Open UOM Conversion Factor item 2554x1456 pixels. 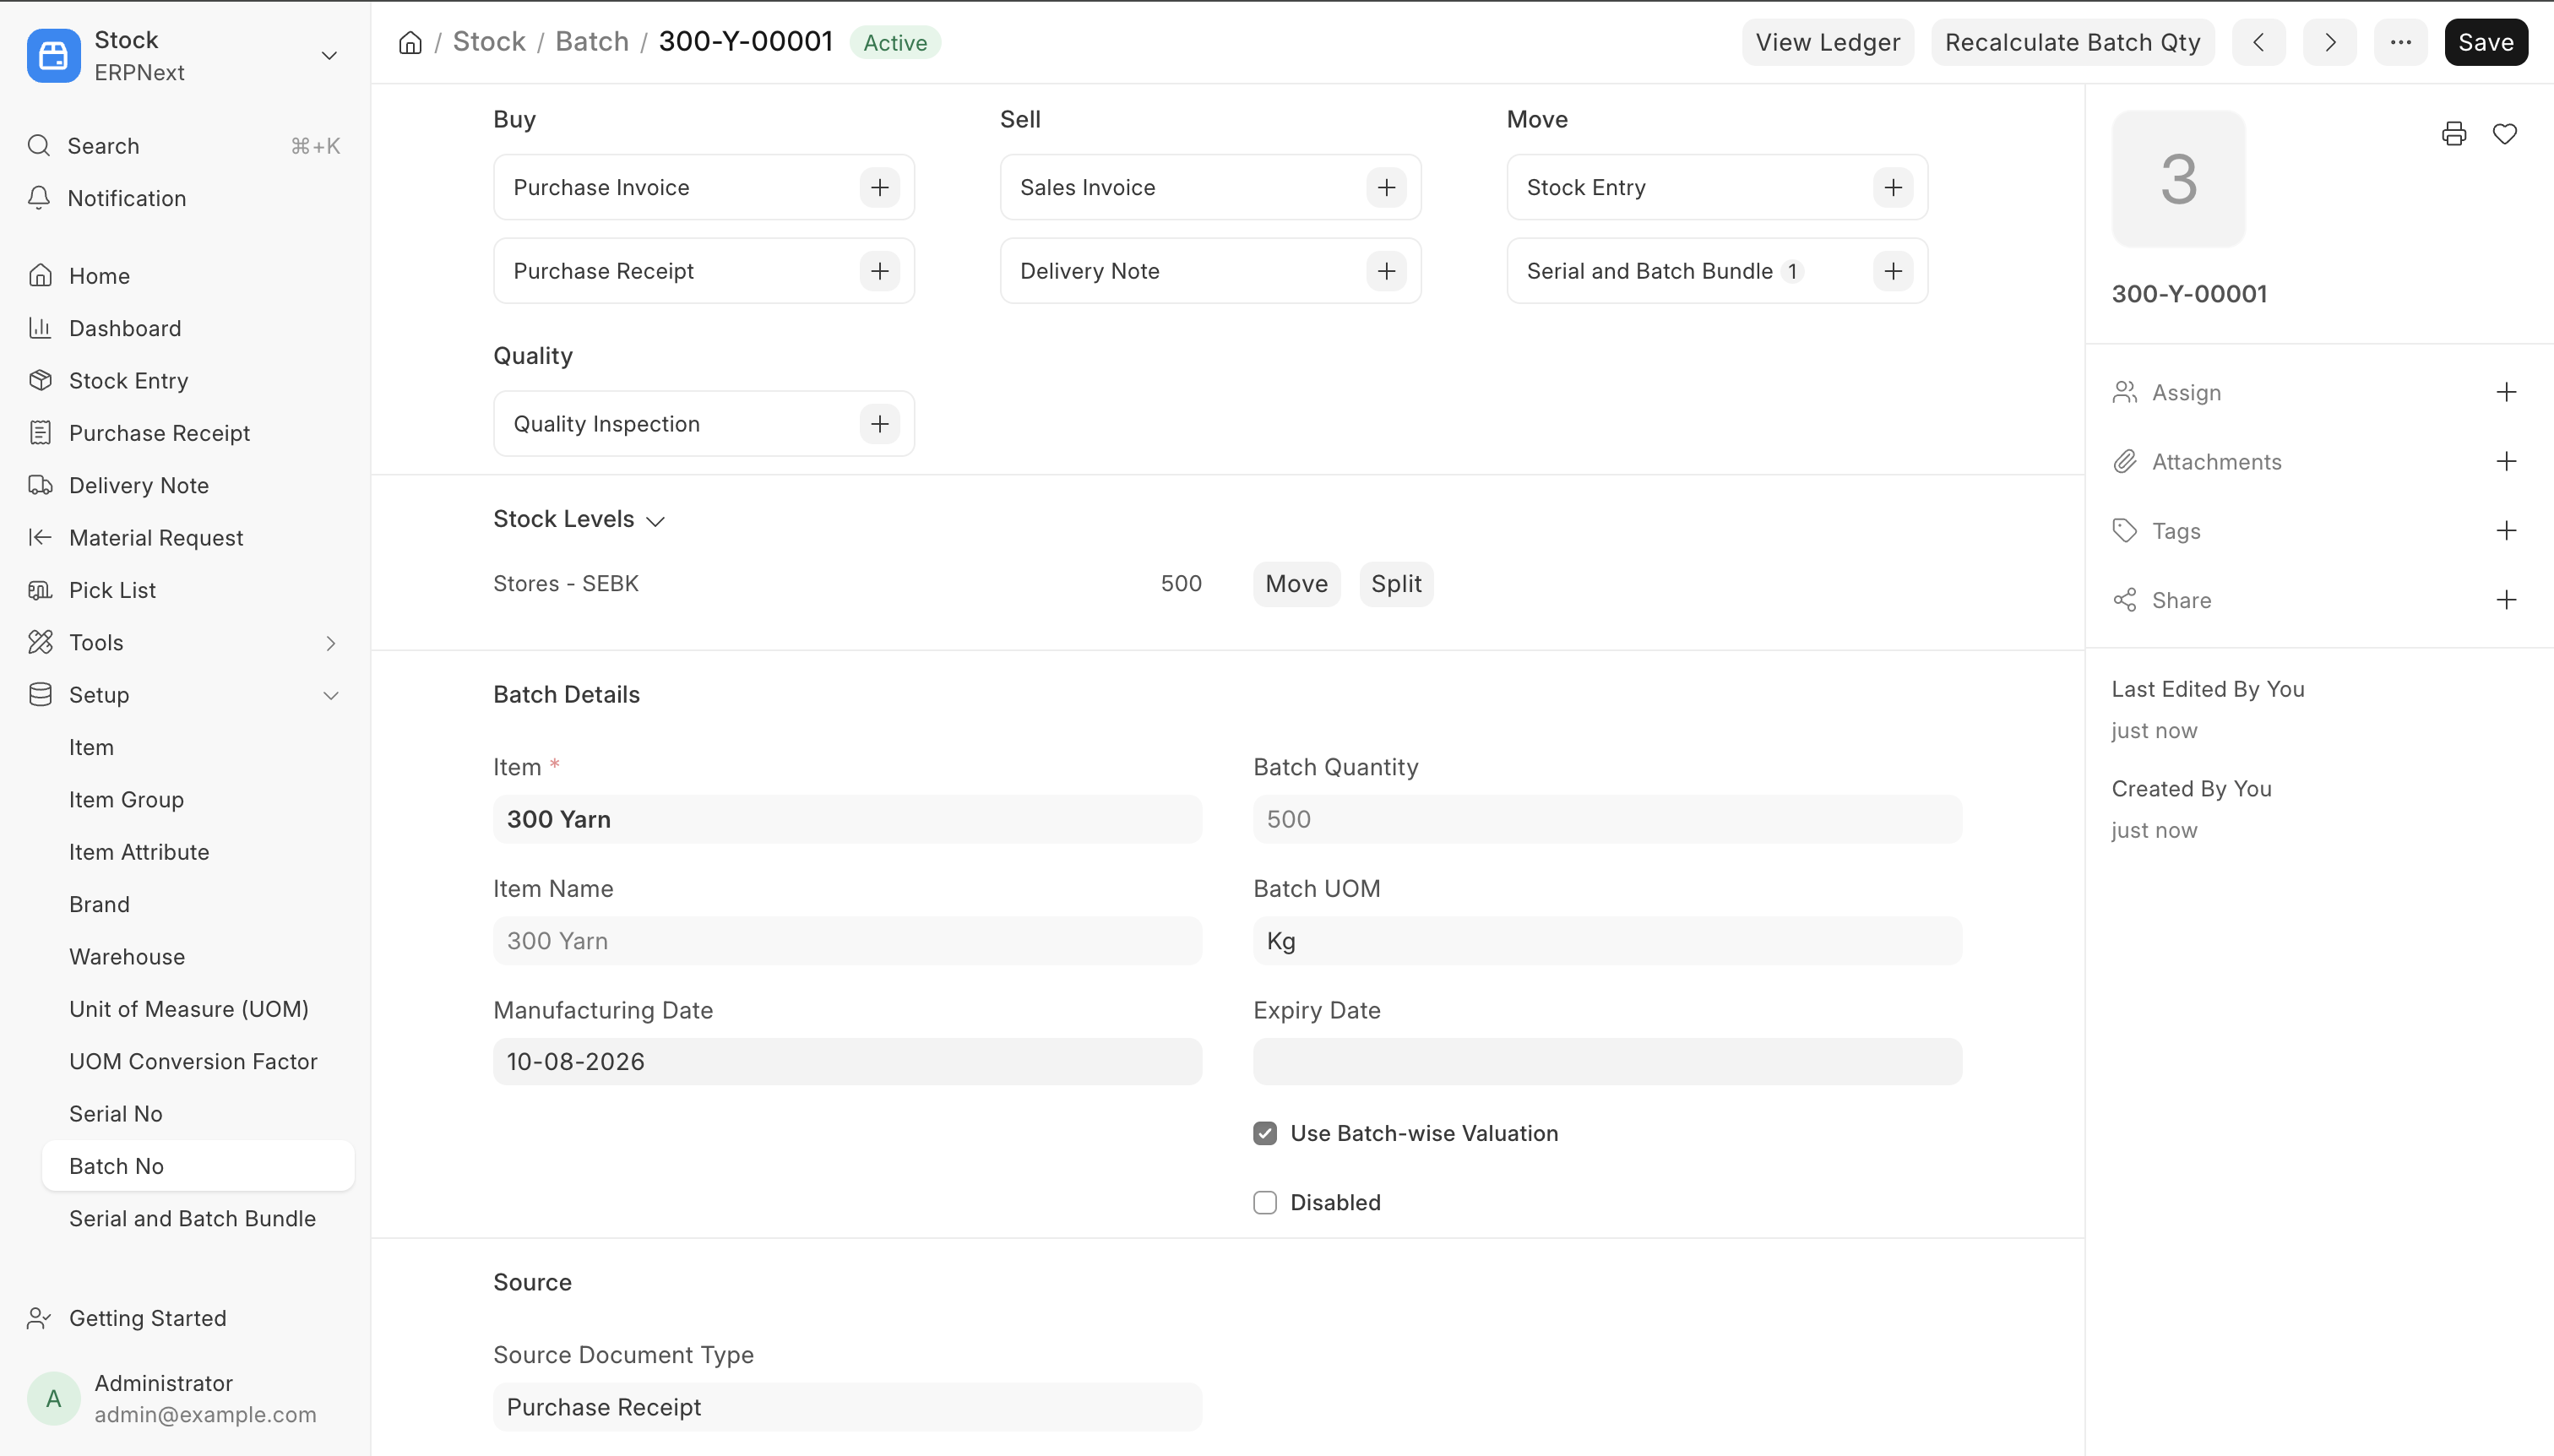tap(198, 1061)
